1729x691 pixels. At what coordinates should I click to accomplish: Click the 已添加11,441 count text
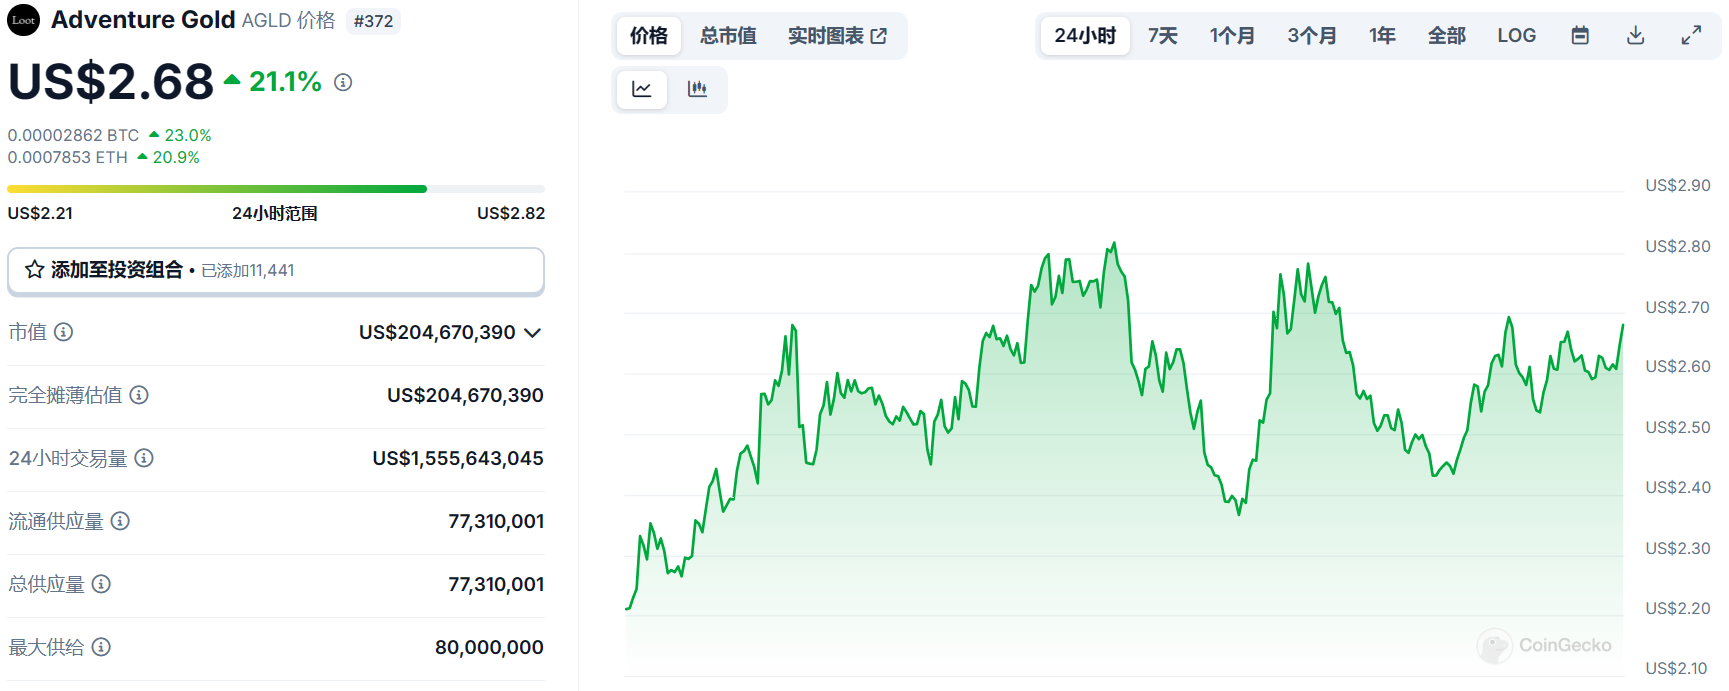(x=248, y=271)
